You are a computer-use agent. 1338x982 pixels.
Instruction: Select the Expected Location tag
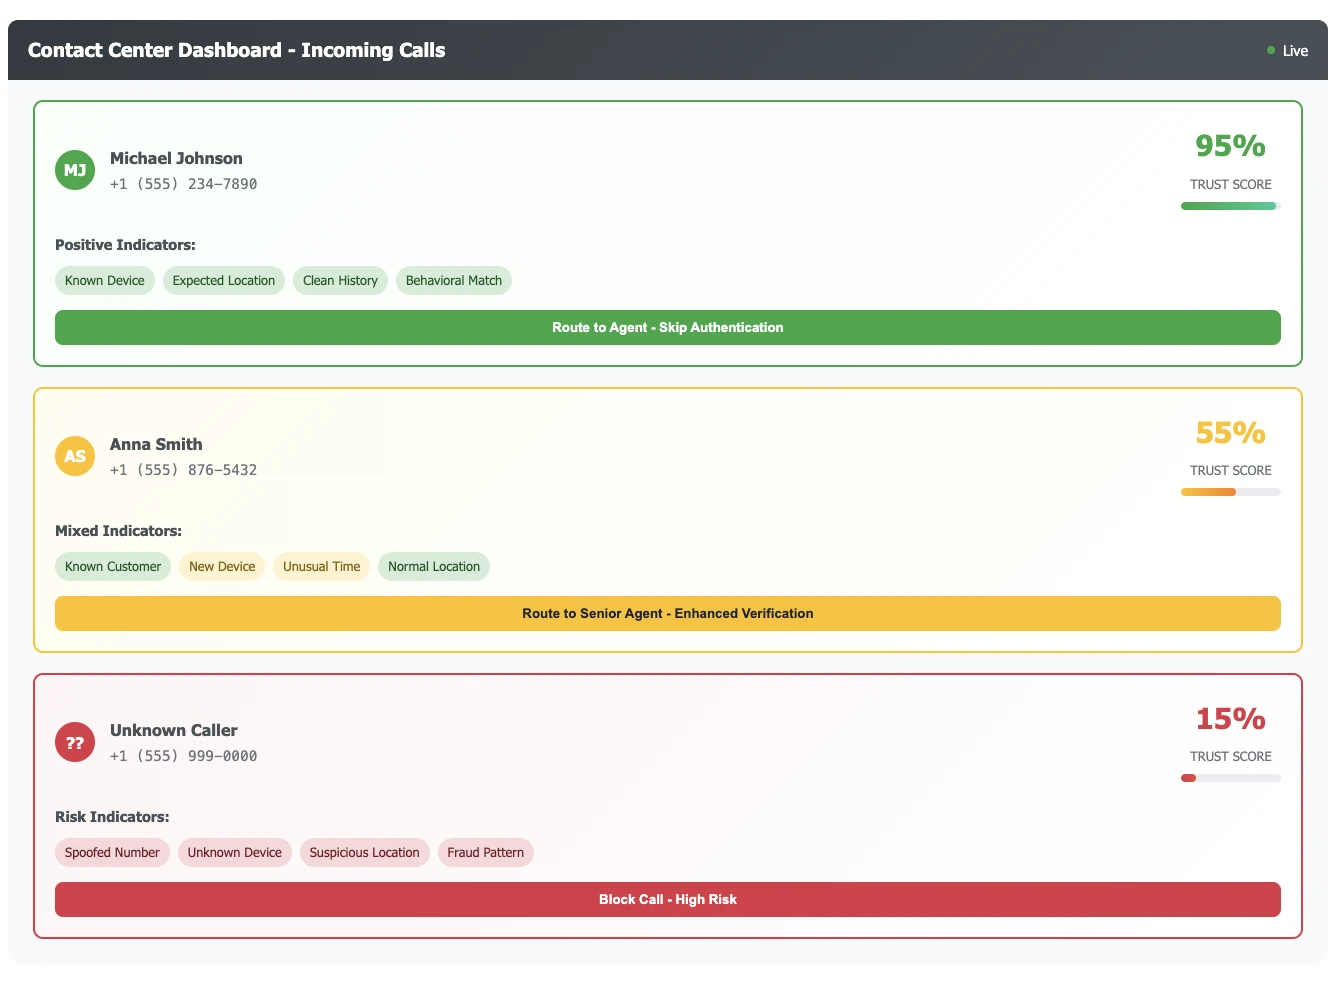click(x=224, y=281)
